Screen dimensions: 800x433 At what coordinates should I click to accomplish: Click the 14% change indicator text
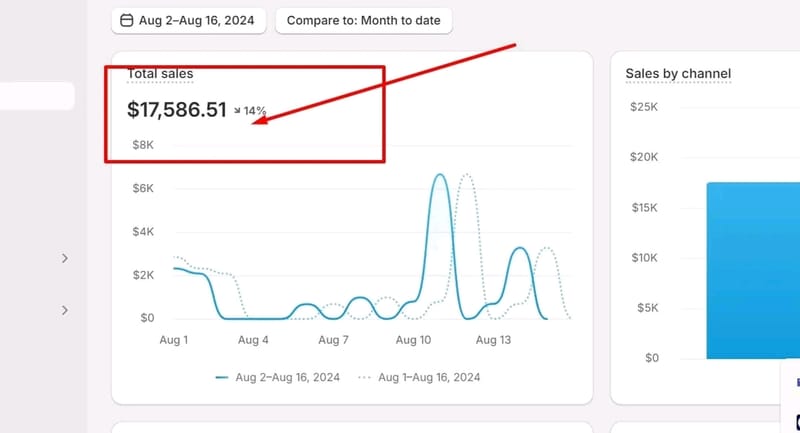point(255,110)
